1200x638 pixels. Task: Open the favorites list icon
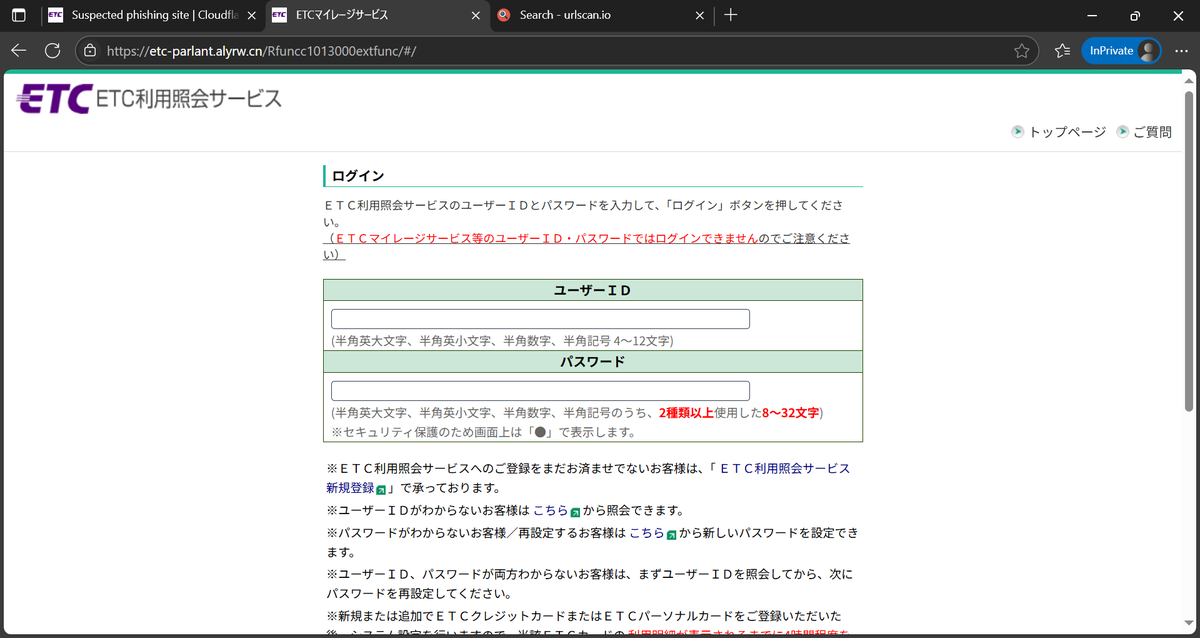[1062, 50]
